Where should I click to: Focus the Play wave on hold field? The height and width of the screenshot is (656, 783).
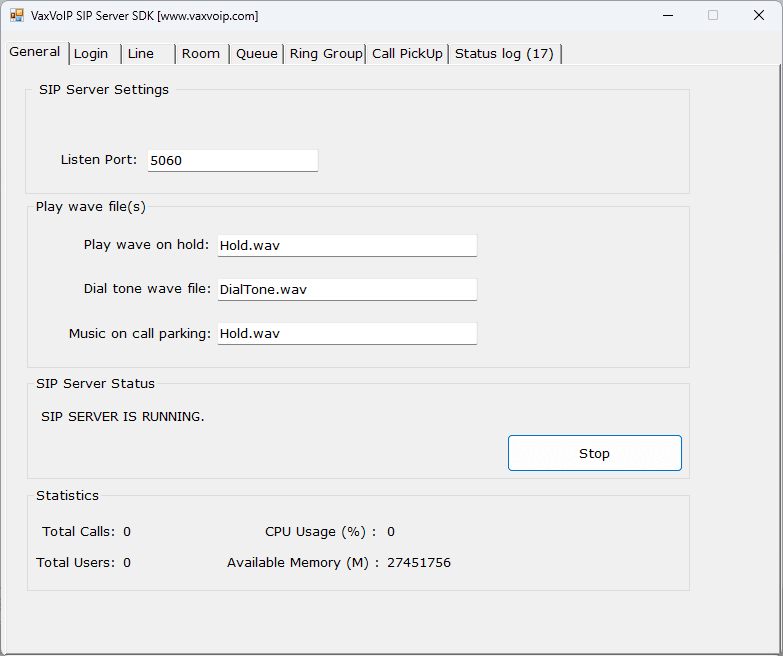[347, 245]
